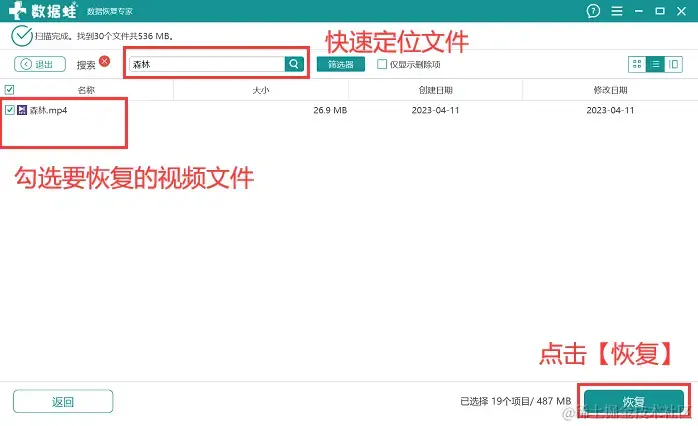
Task: Sort by the 名称 column header
Action: pyautogui.click(x=86, y=90)
